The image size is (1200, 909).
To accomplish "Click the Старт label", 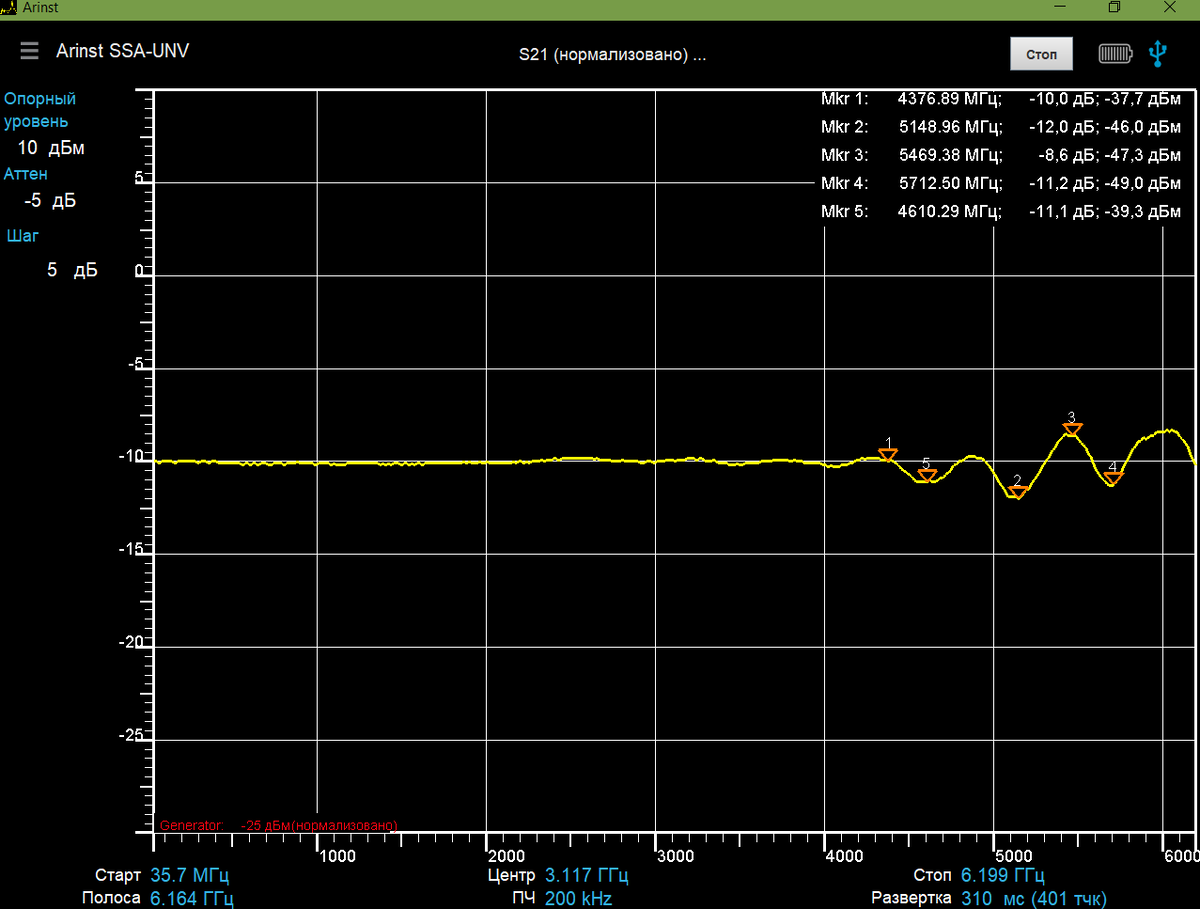I will click(x=118, y=876).
